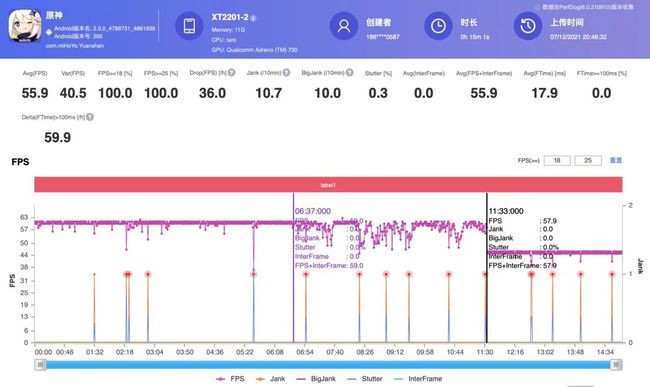Click the phone device icon

click(189, 26)
